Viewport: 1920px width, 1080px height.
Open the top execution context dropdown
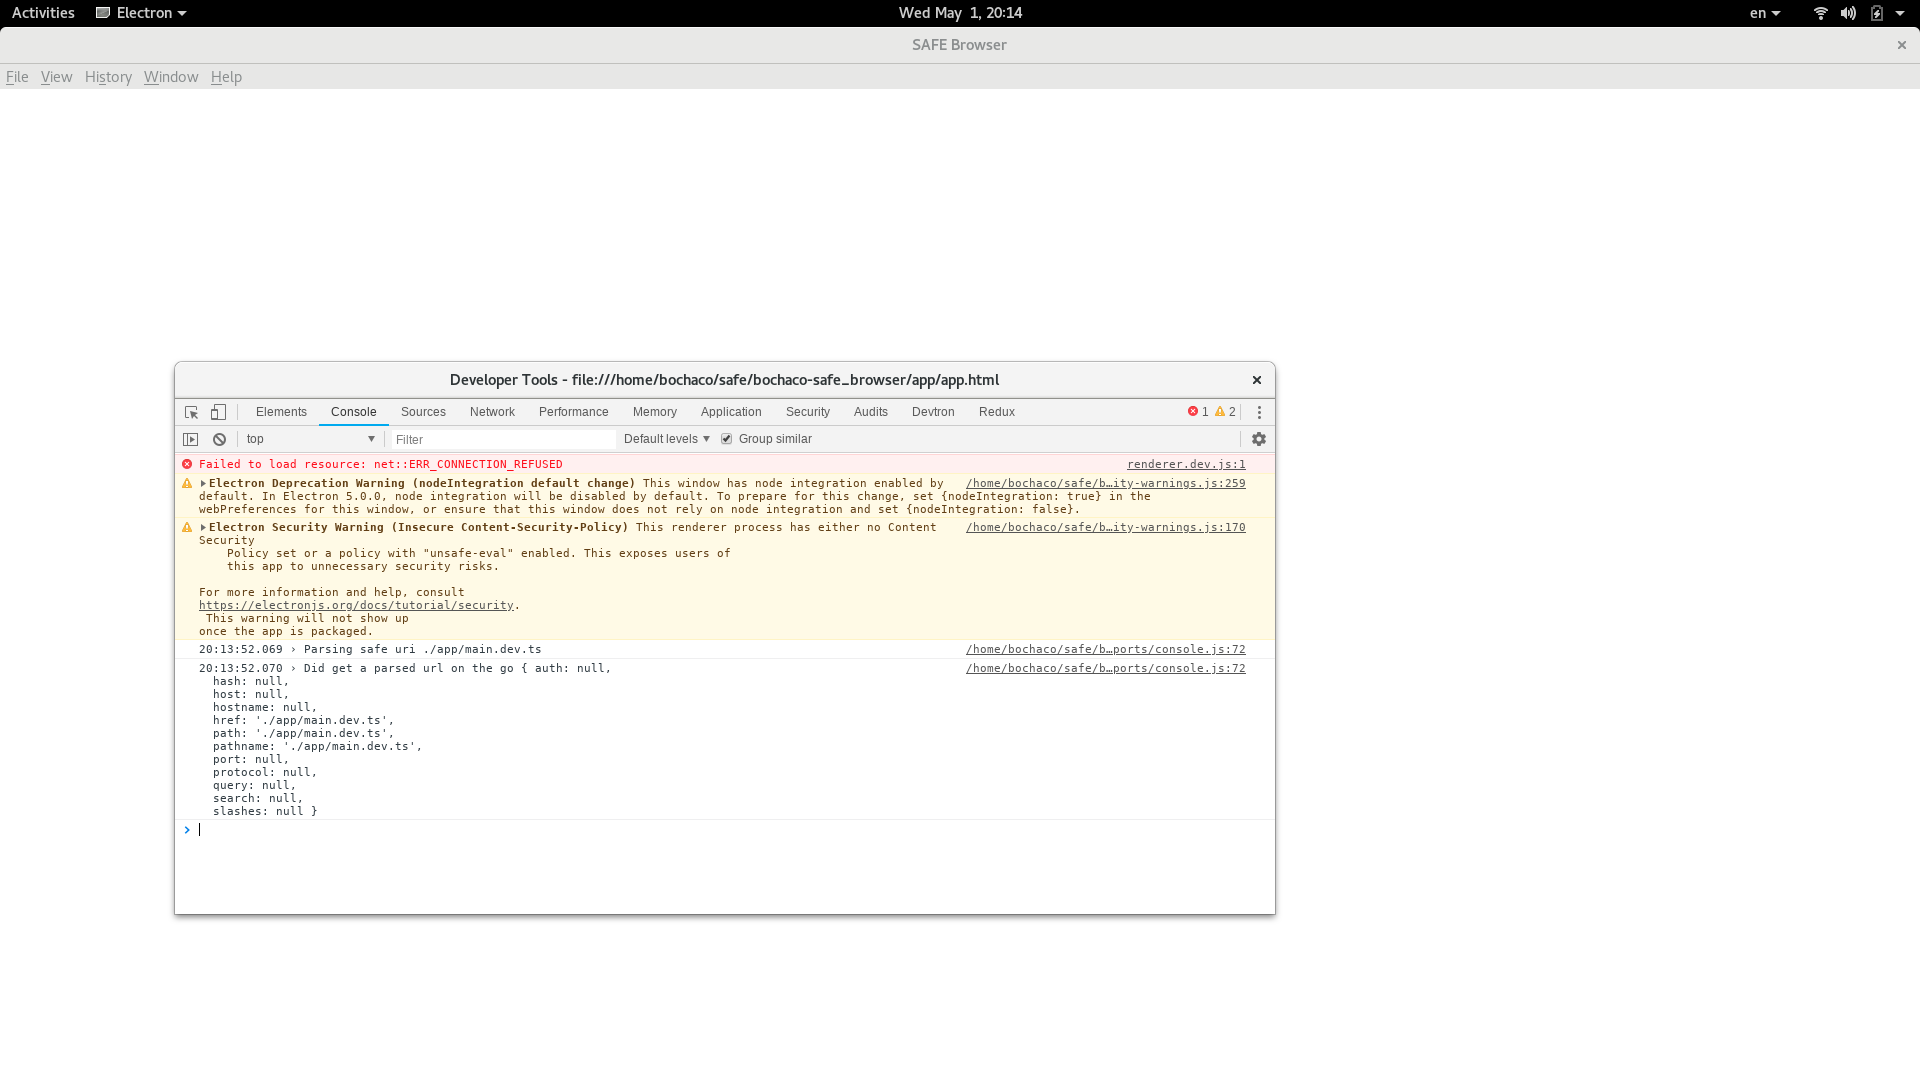tap(310, 438)
